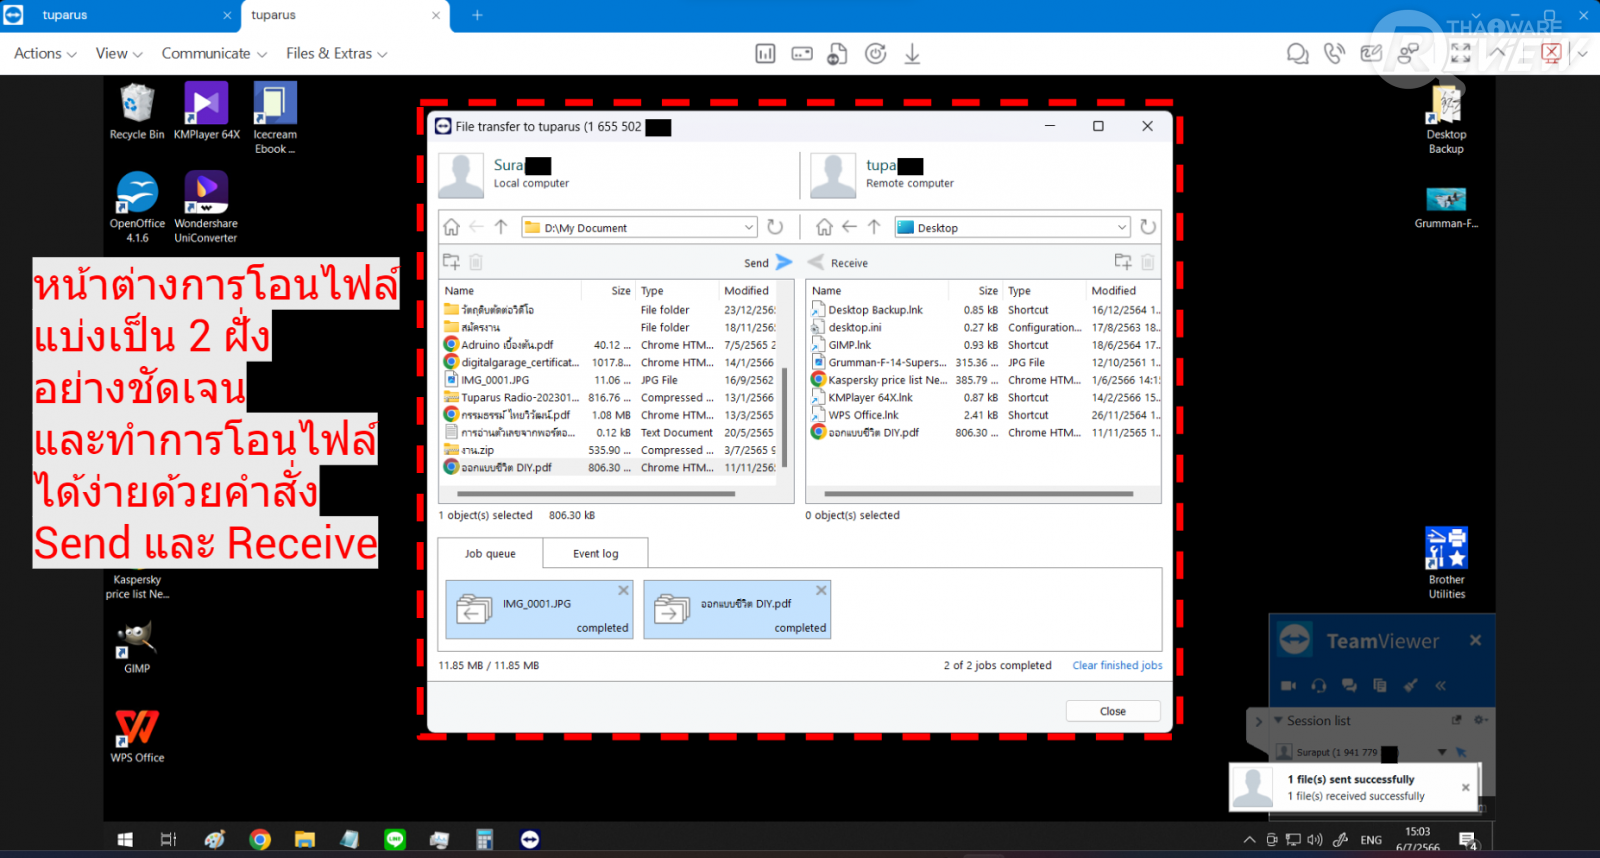The height and width of the screenshot is (858, 1600).
Task: End session with red monitor icon
Action: [1551, 54]
